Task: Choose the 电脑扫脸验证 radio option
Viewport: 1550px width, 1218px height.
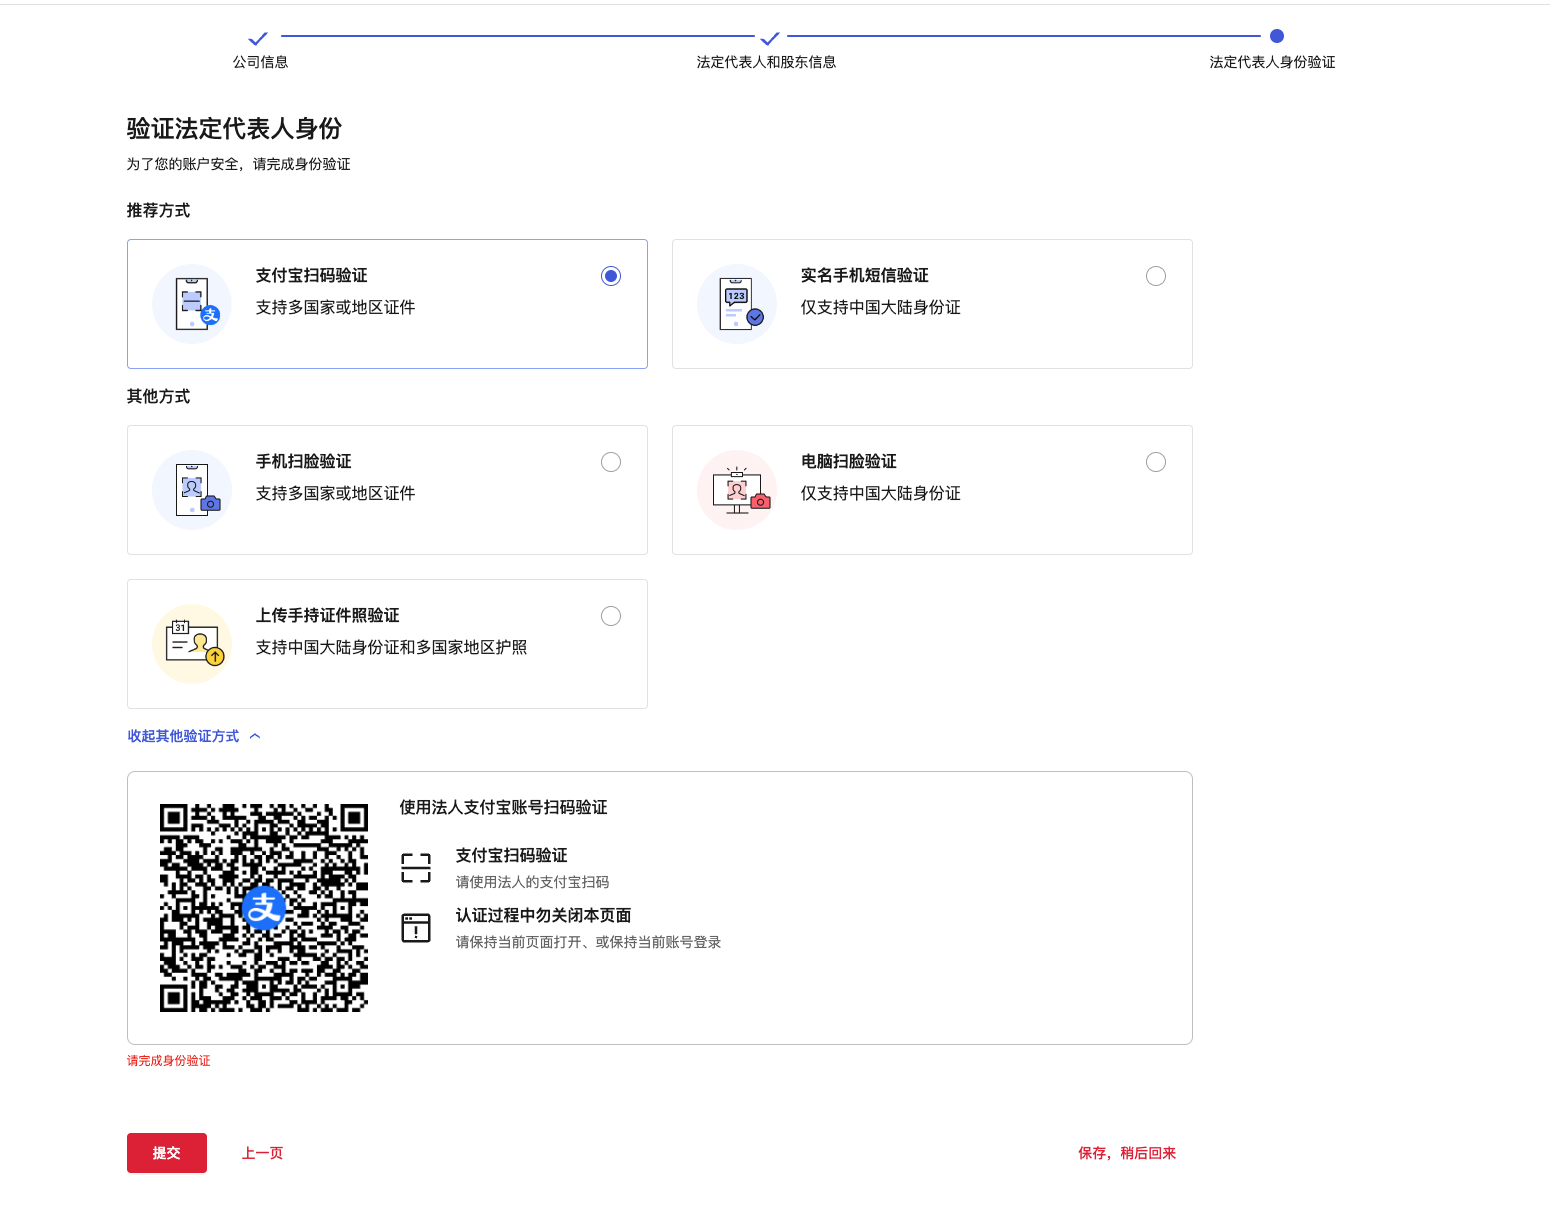Action: click(1156, 462)
